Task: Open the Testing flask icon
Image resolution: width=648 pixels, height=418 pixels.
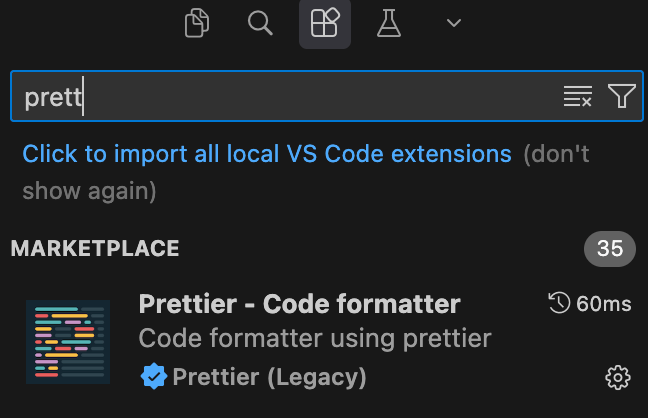Action: [x=389, y=23]
